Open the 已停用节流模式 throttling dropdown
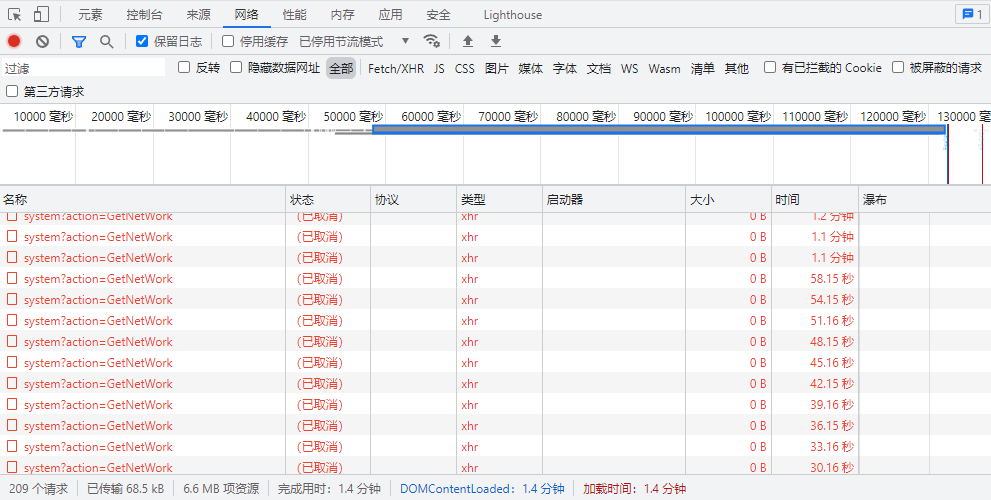The height and width of the screenshot is (500, 991). tap(354, 42)
